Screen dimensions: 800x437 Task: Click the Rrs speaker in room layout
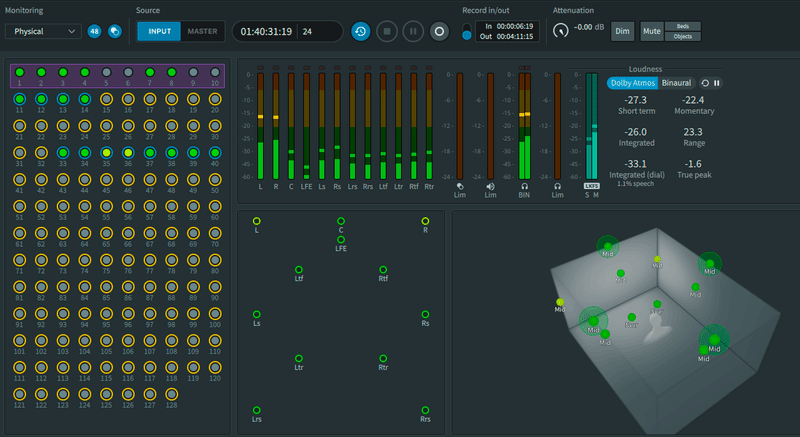tap(425, 410)
